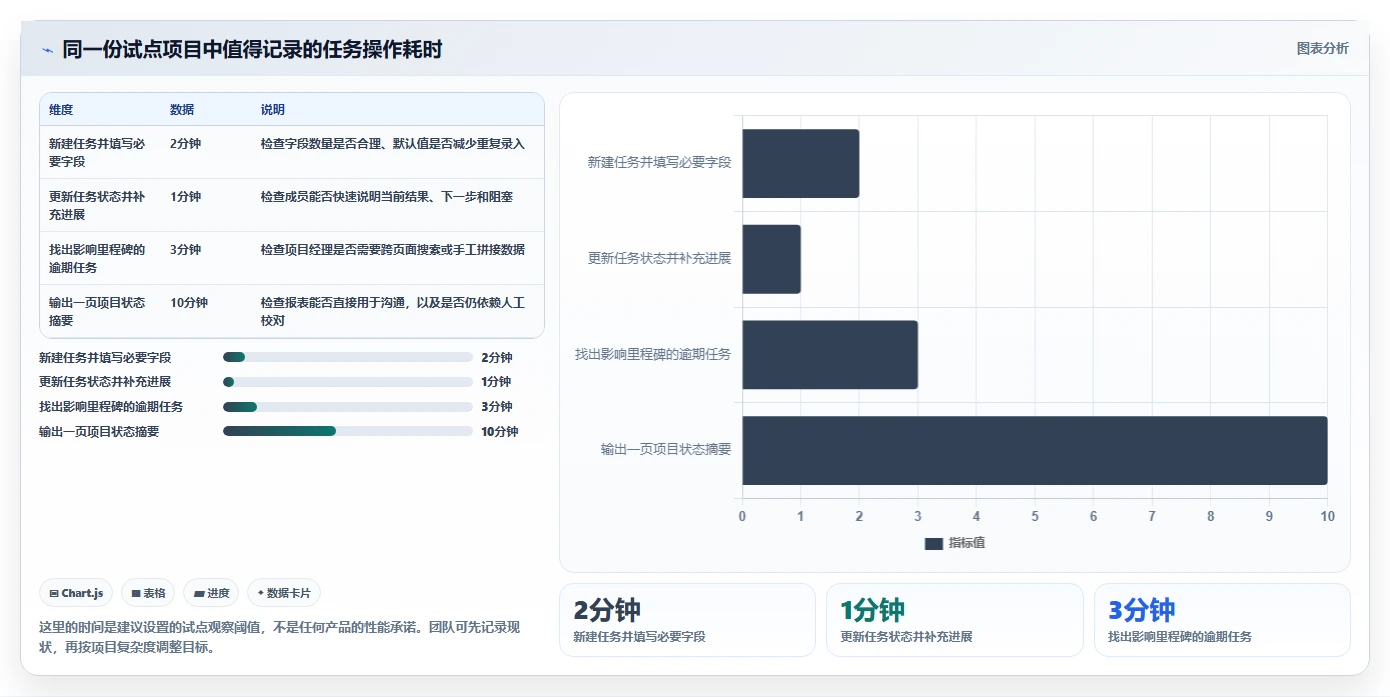Image resolution: width=1390 pixels, height=697 pixels.
Task: Click the table cell 新建任务并填写必要字段
Action: (x=98, y=152)
